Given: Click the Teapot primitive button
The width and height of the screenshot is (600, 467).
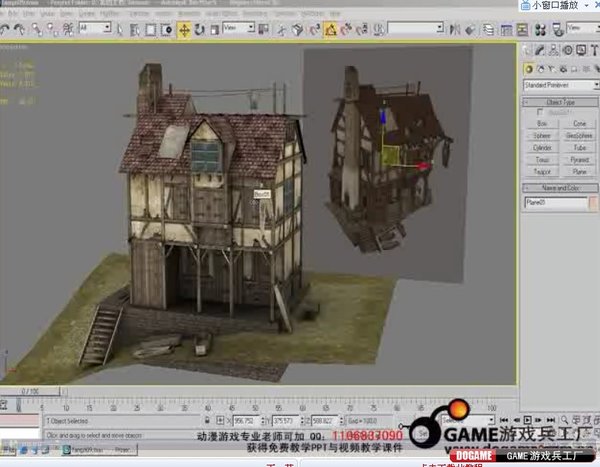Looking at the screenshot, I should (542, 171).
